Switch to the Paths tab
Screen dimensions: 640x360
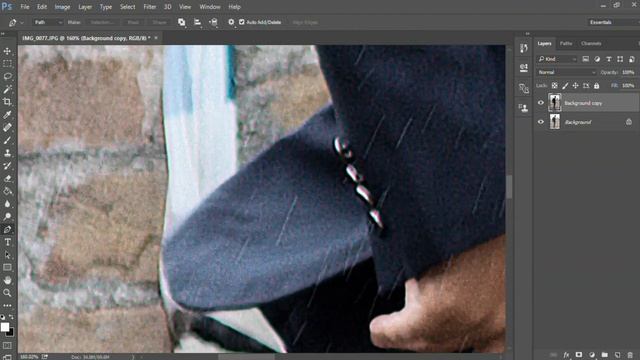click(x=566, y=43)
